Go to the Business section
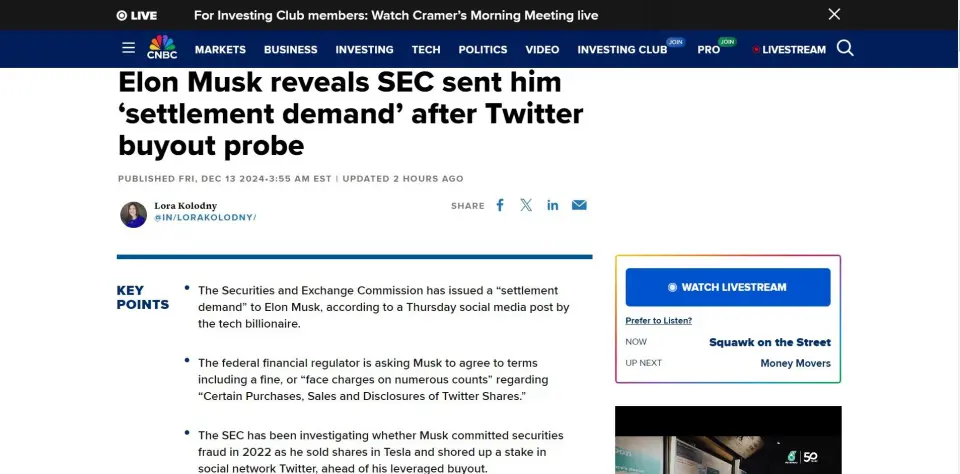 point(290,49)
